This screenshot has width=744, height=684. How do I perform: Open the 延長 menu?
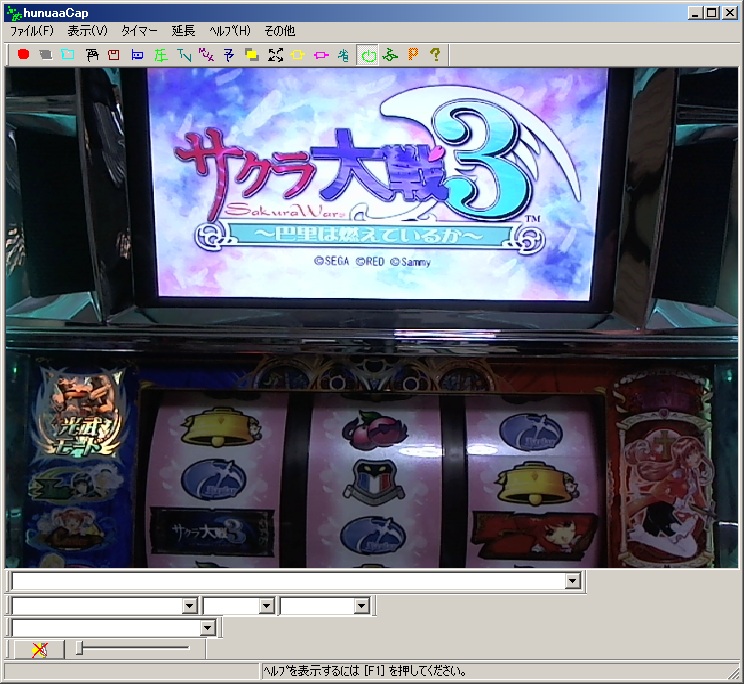[183, 31]
